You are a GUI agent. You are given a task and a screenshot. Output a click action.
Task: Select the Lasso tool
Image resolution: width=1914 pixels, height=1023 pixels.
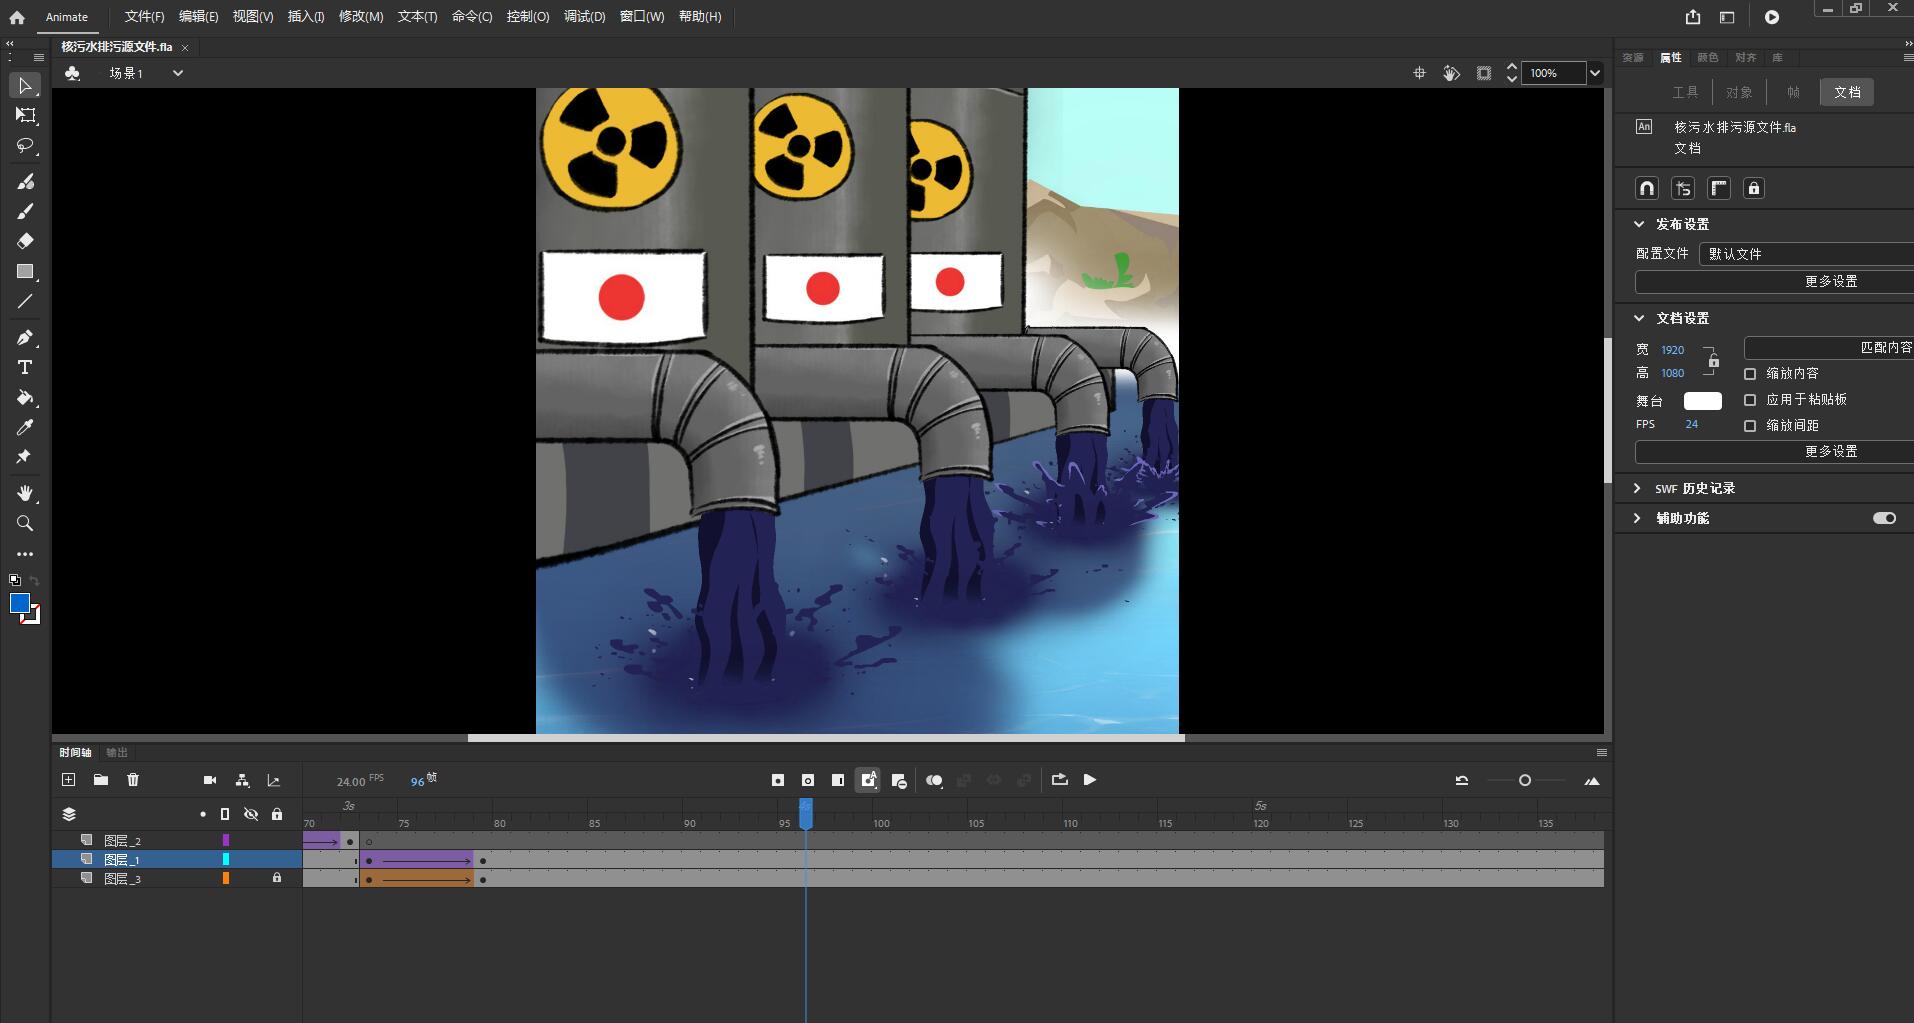[25, 146]
